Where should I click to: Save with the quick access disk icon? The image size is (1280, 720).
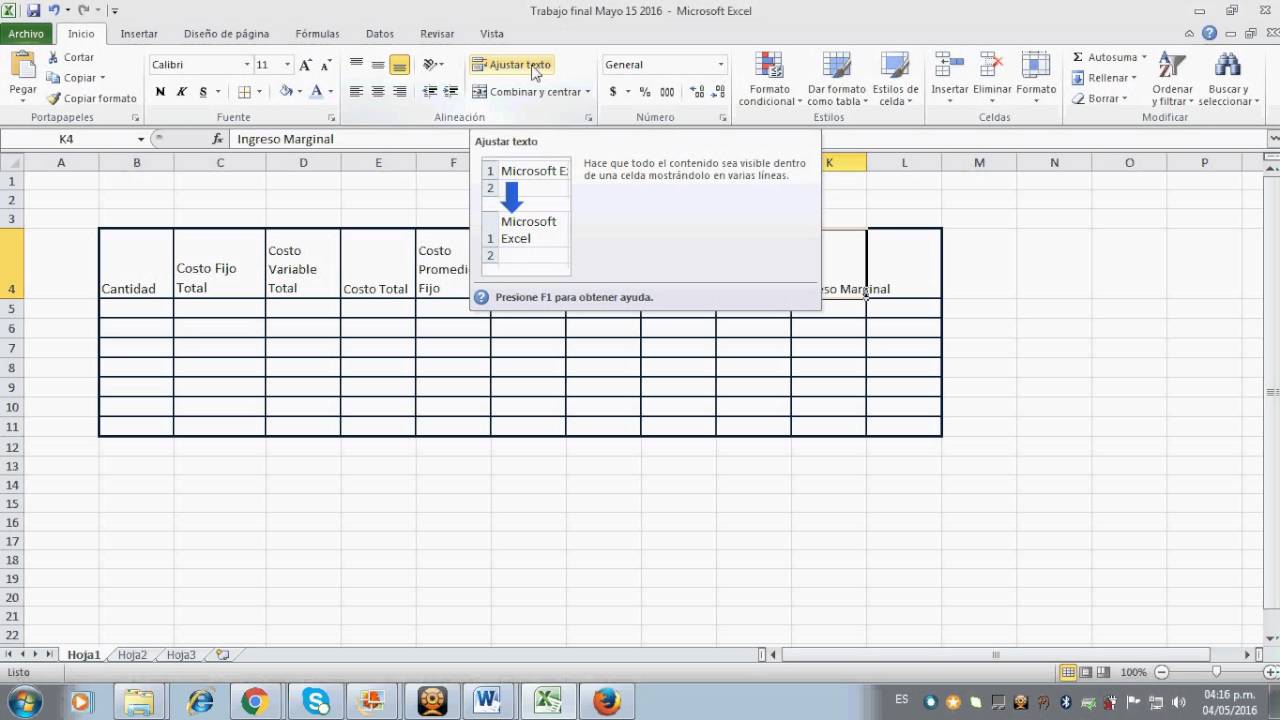pyautogui.click(x=33, y=10)
